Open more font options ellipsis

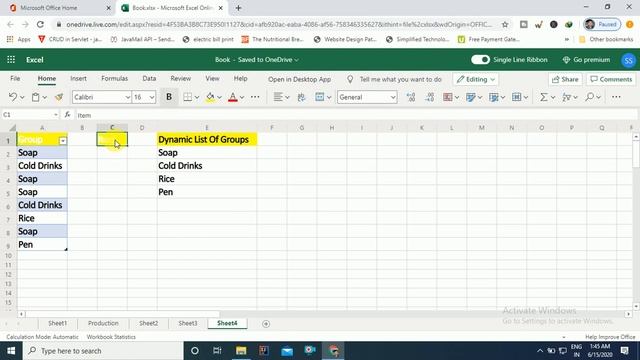click(x=255, y=97)
